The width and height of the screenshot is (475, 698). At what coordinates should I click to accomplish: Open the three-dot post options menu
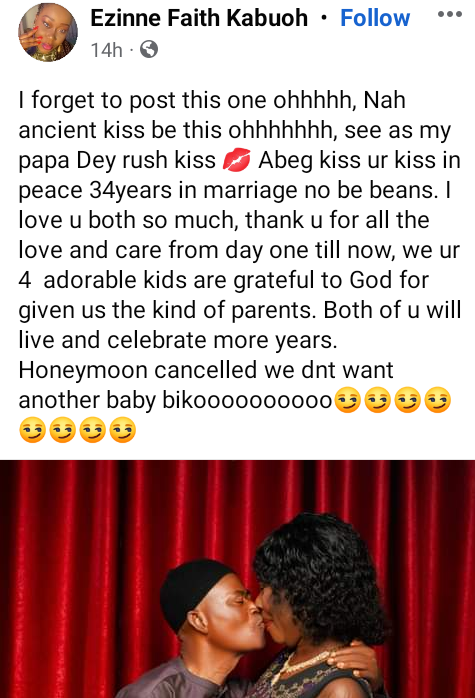click(450, 14)
